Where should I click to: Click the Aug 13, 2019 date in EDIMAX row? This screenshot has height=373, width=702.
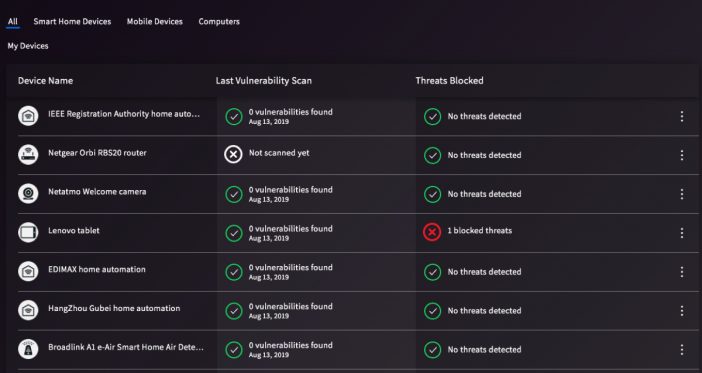pyautogui.click(x=269, y=277)
